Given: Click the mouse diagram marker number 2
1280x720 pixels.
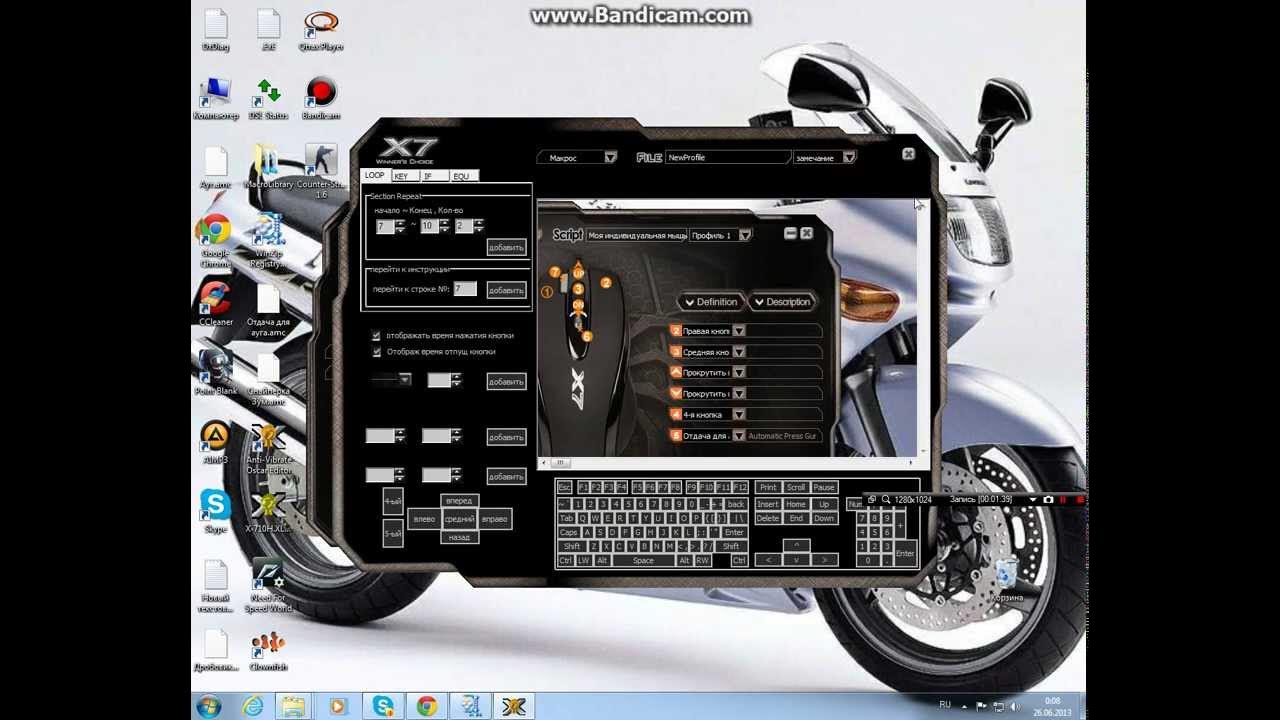Looking at the screenshot, I should point(606,283).
